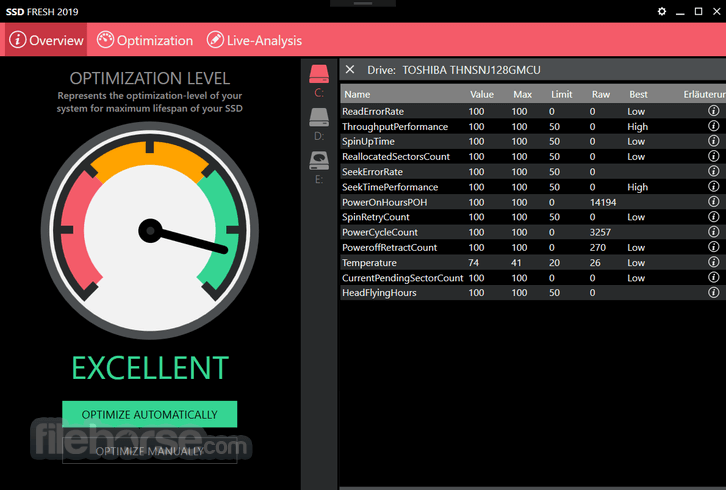The width and height of the screenshot is (726, 490).
Task: Sort by the Name column header
Action: click(357, 94)
